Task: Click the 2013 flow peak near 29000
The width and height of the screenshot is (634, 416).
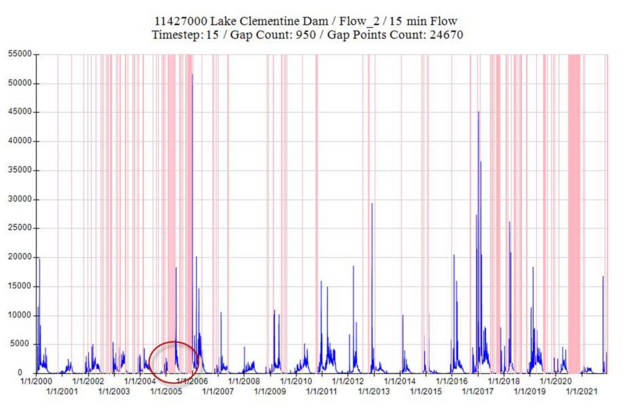Action: tap(372, 205)
